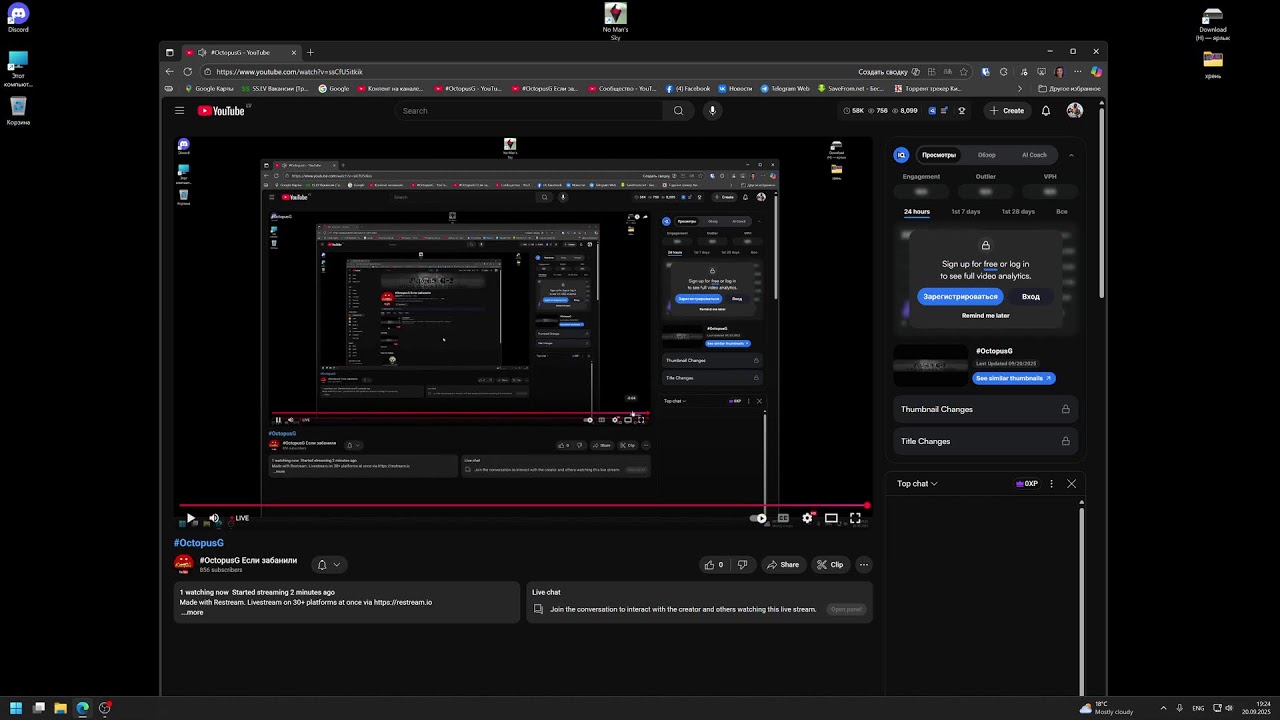Start voice search with the microphone
The image size is (1280, 720).
click(712, 111)
